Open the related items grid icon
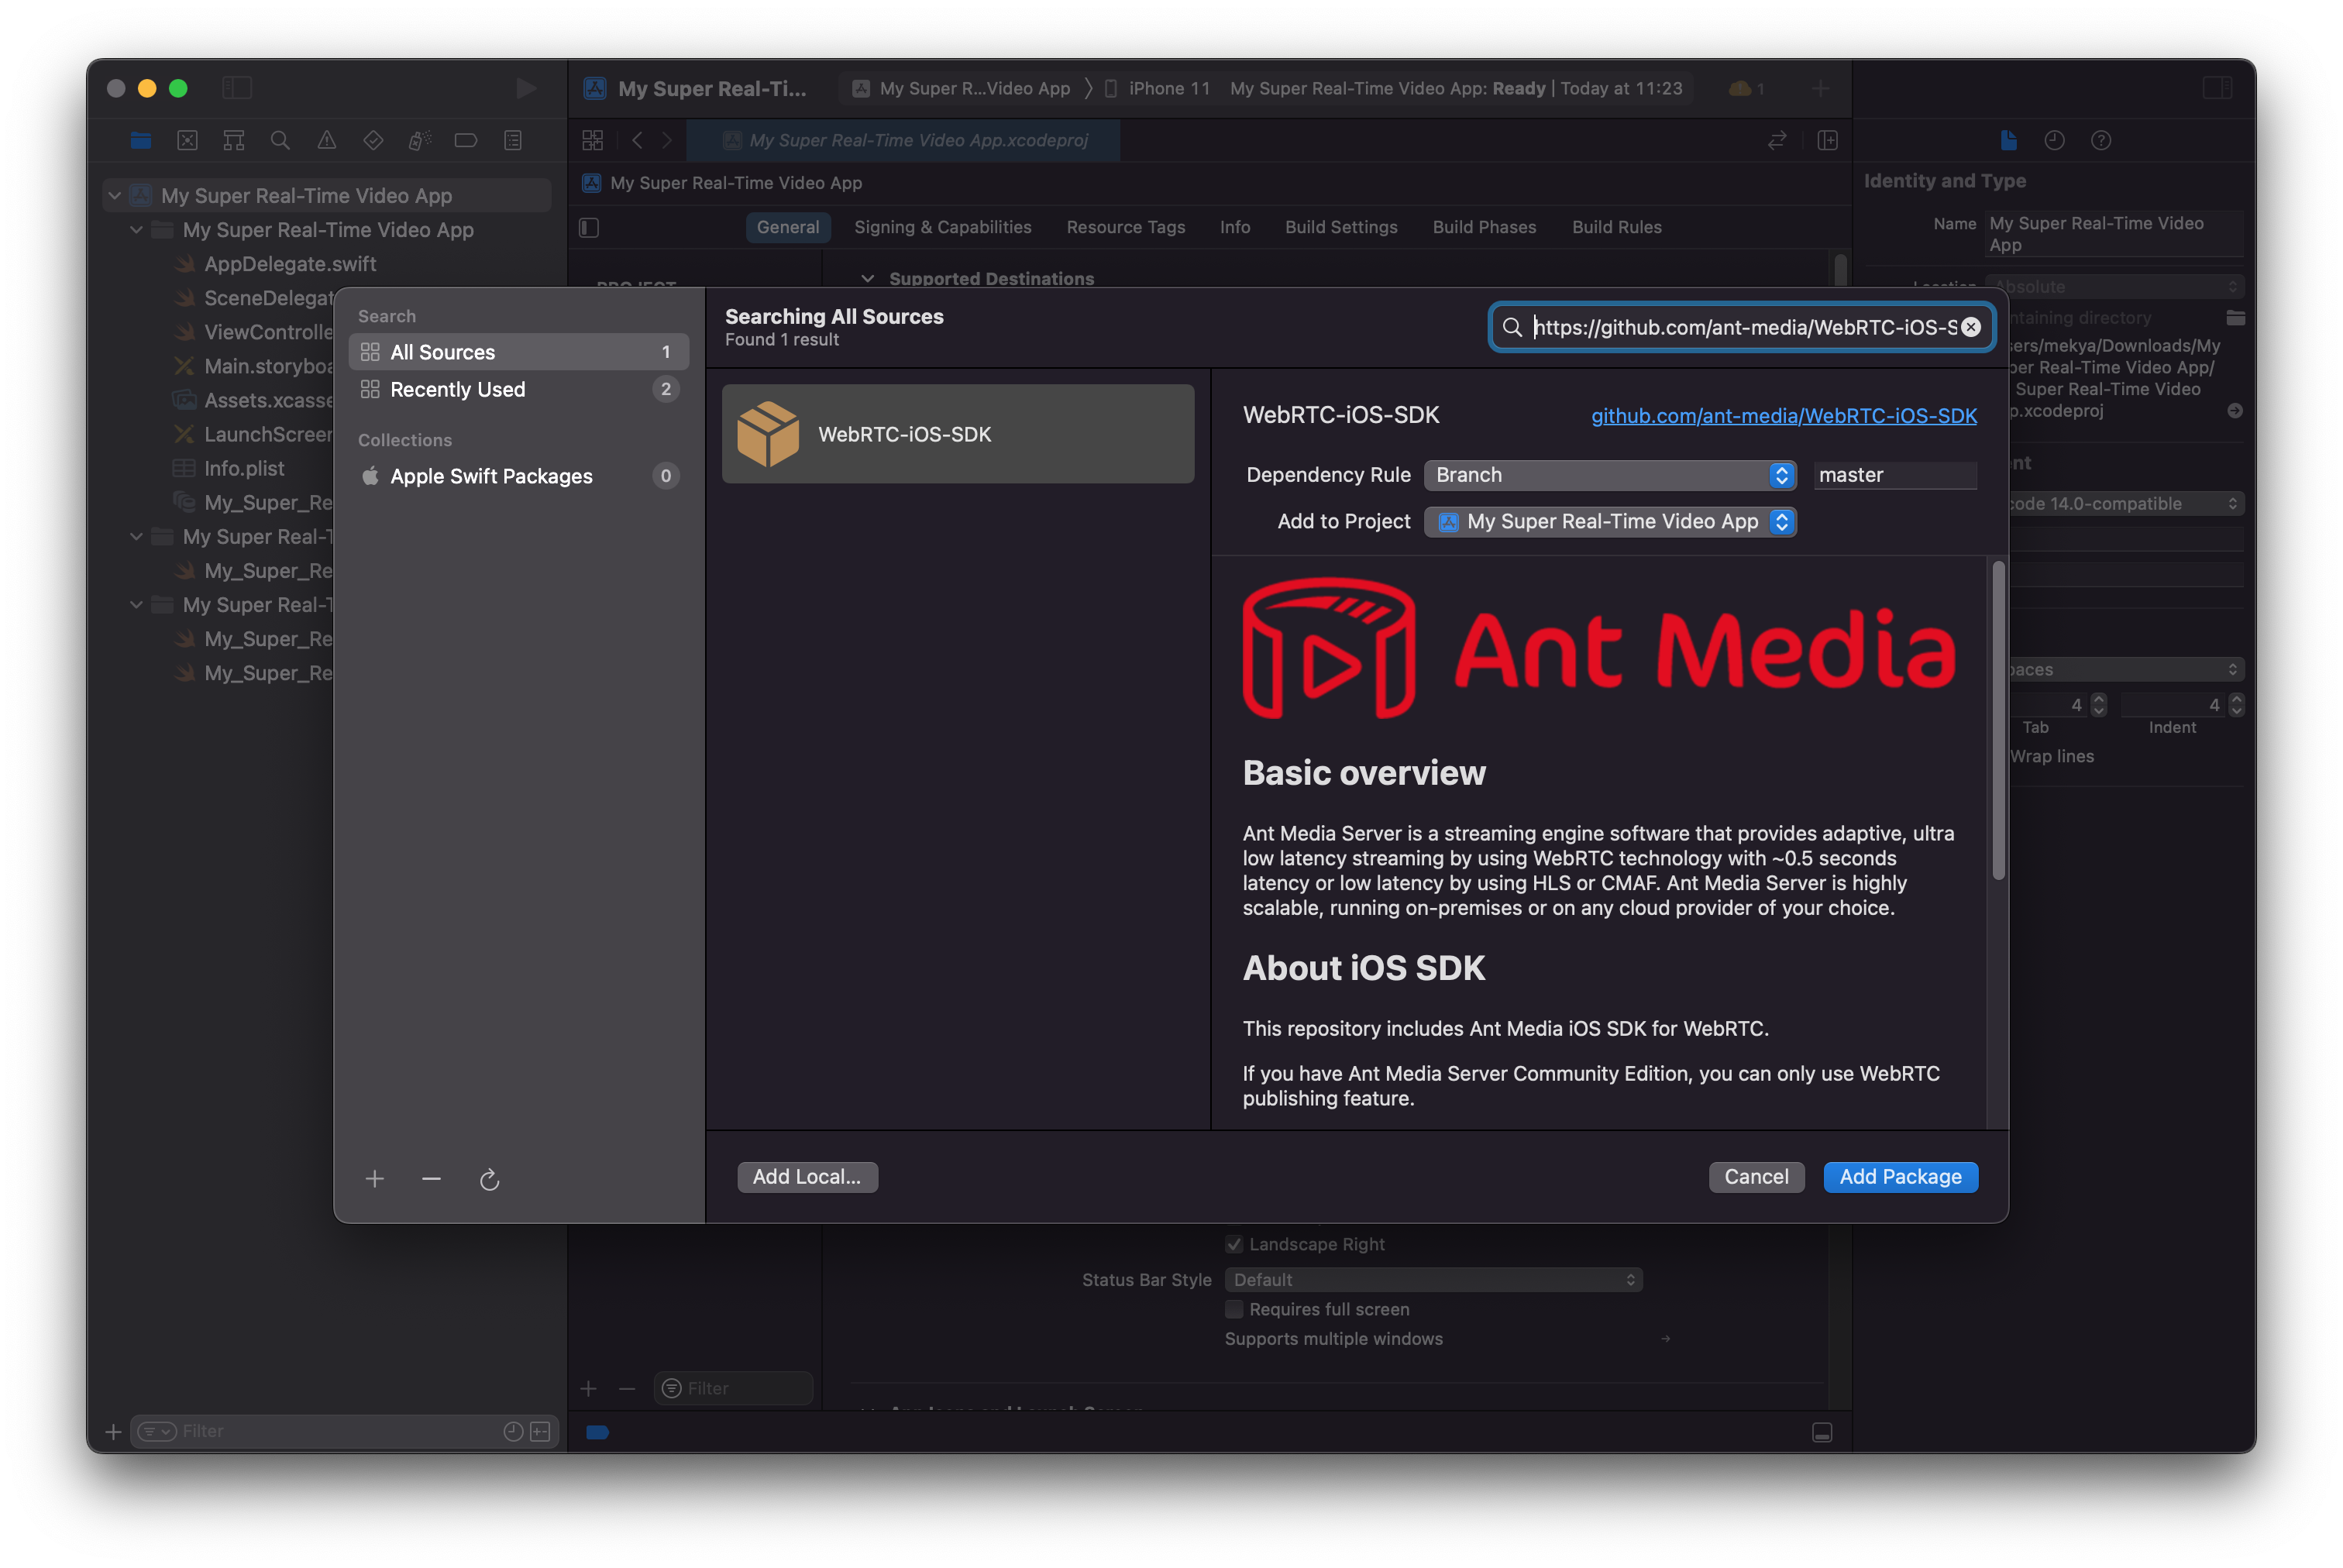Screen dimensions: 2343x1568 pyautogui.click(x=593, y=140)
